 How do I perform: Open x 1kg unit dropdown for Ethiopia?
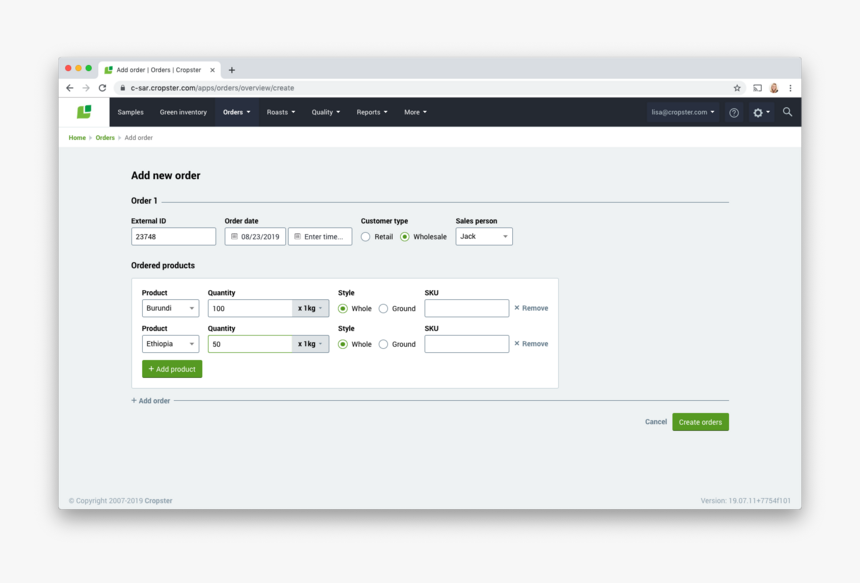point(310,344)
